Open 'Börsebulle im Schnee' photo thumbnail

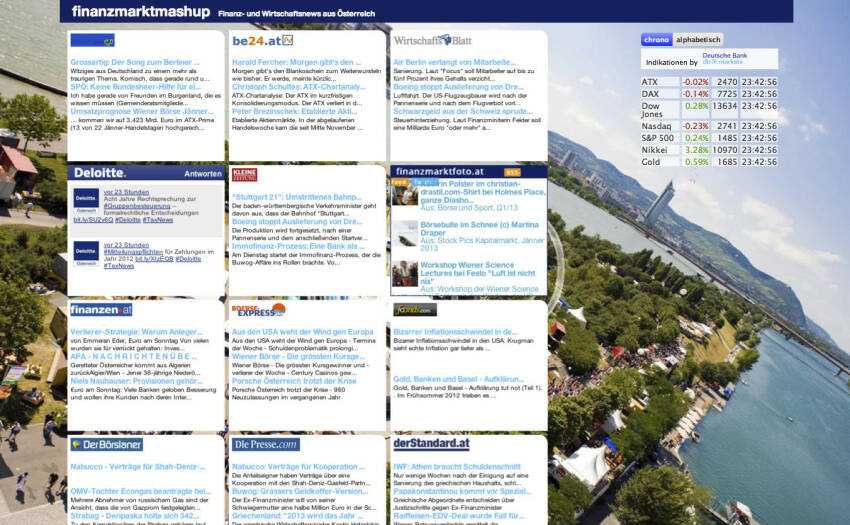(405, 233)
